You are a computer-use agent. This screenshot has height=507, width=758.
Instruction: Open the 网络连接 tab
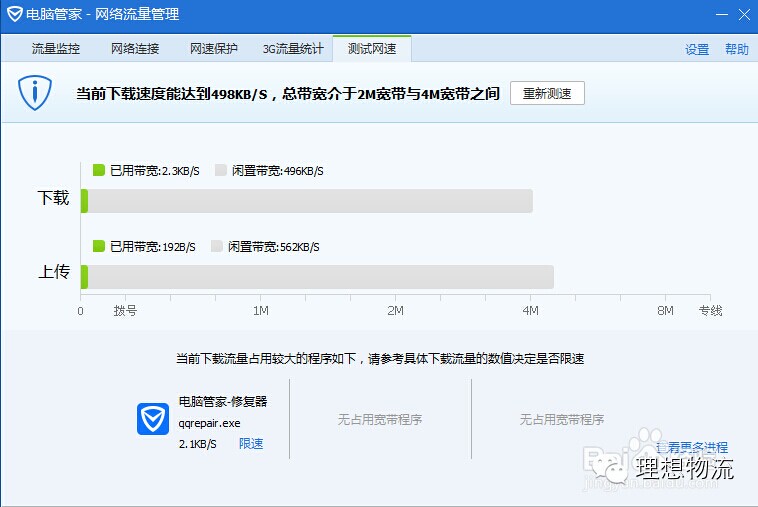(x=135, y=49)
